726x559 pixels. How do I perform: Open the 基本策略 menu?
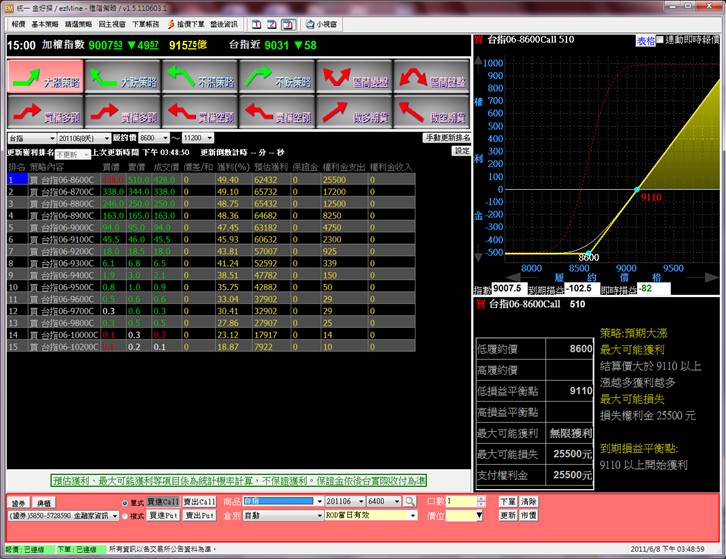(x=43, y=21)
